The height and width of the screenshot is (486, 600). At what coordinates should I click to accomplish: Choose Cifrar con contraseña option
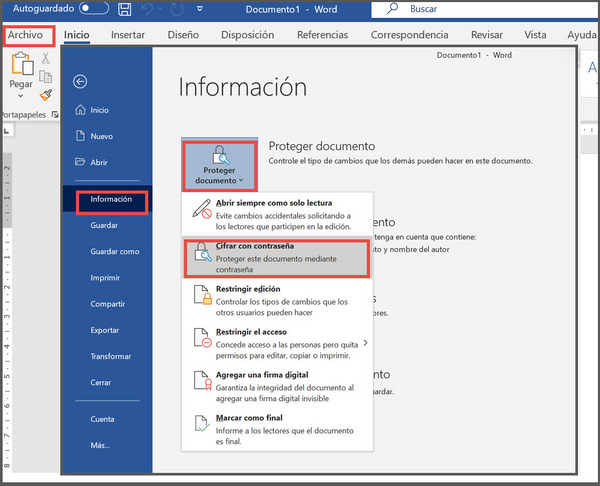click(x=277, y=257)
